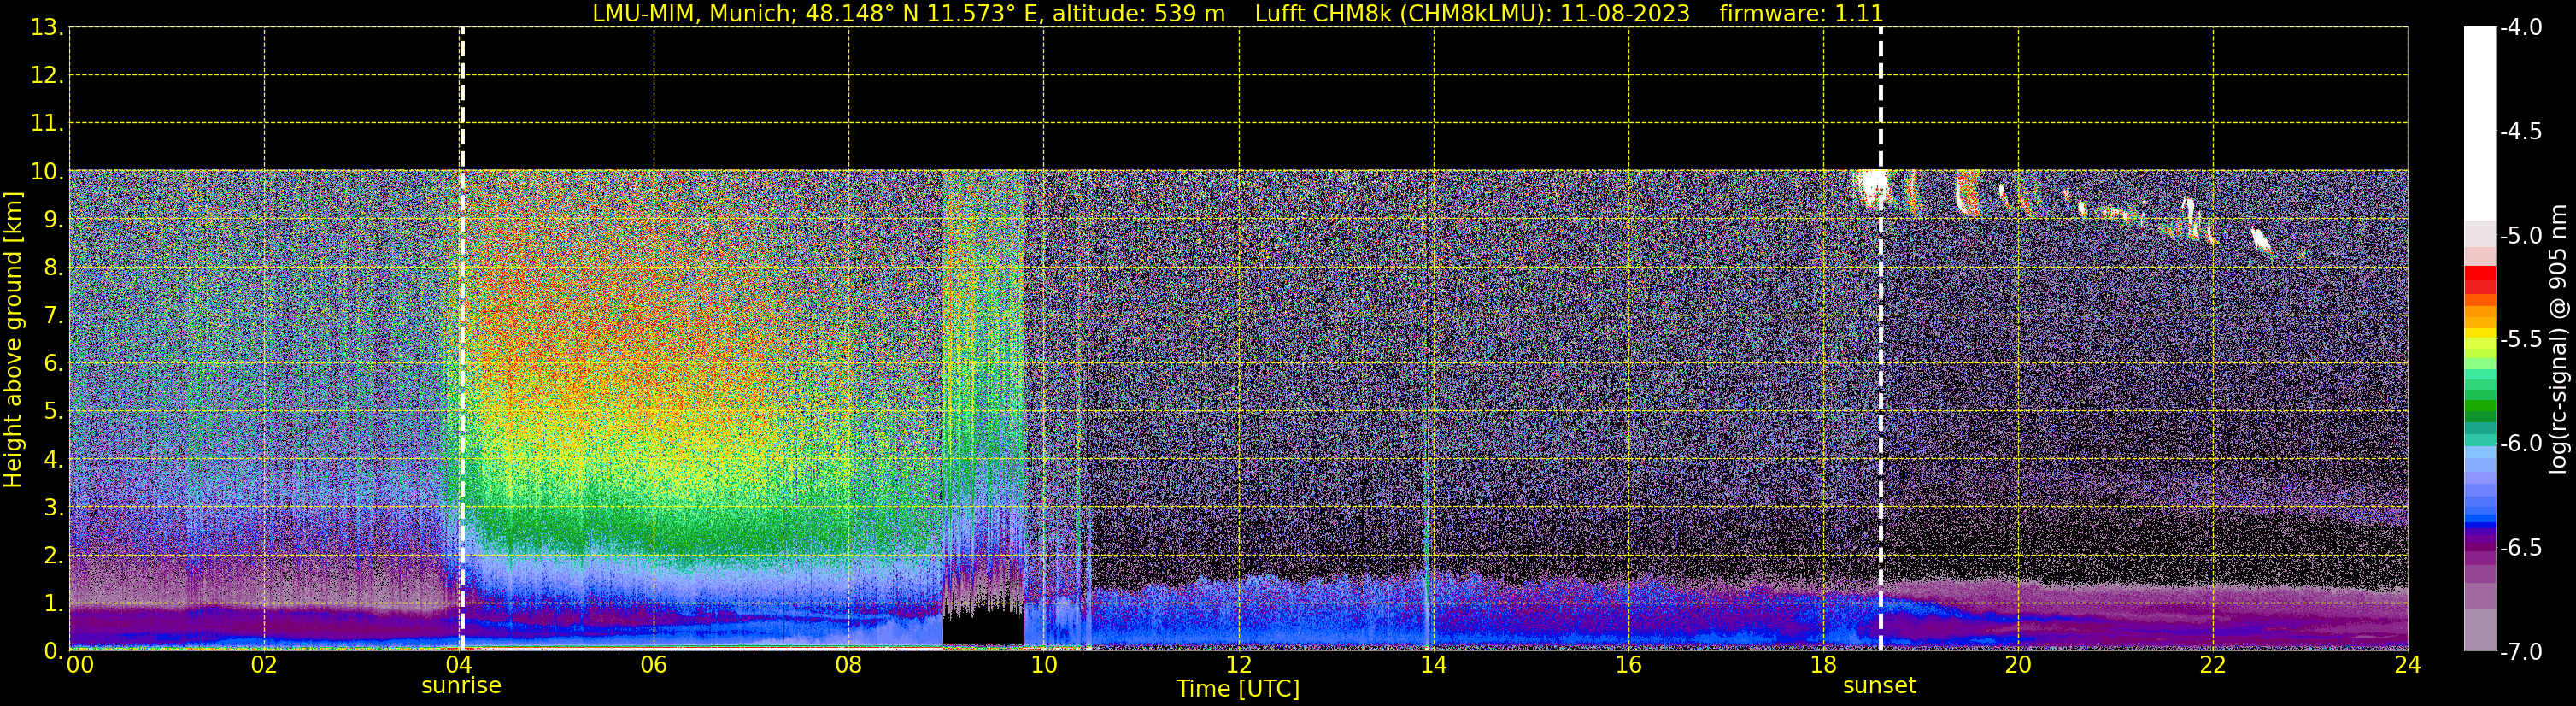The height and width of the screenshot is (706, 2576).
Task: Click the green band of the colorbar
Action: [x=2479, y=408]
